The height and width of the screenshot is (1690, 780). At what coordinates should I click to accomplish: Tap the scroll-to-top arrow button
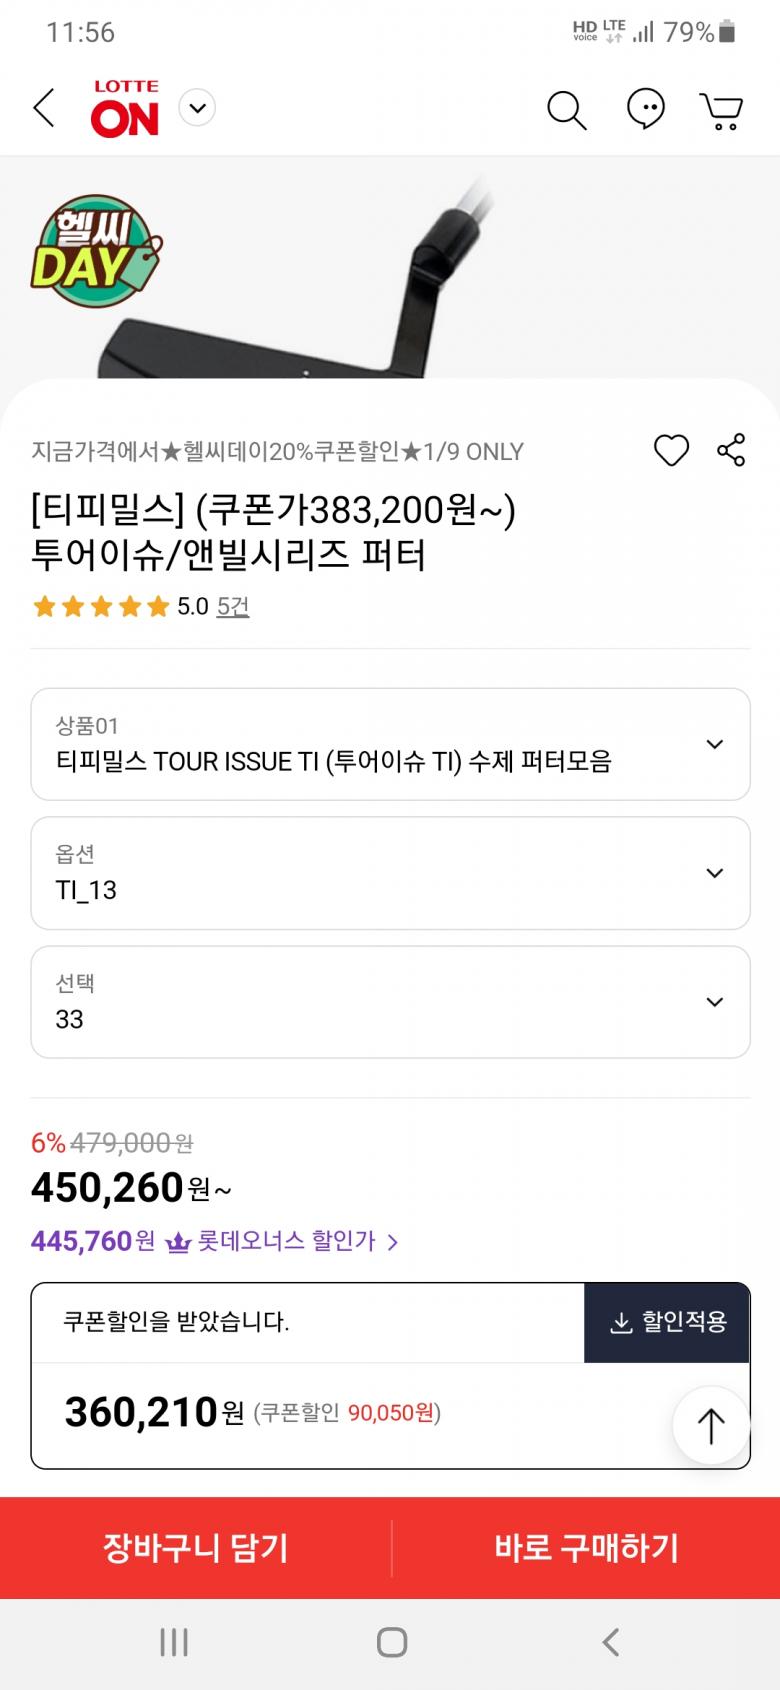pos(710,1425)
